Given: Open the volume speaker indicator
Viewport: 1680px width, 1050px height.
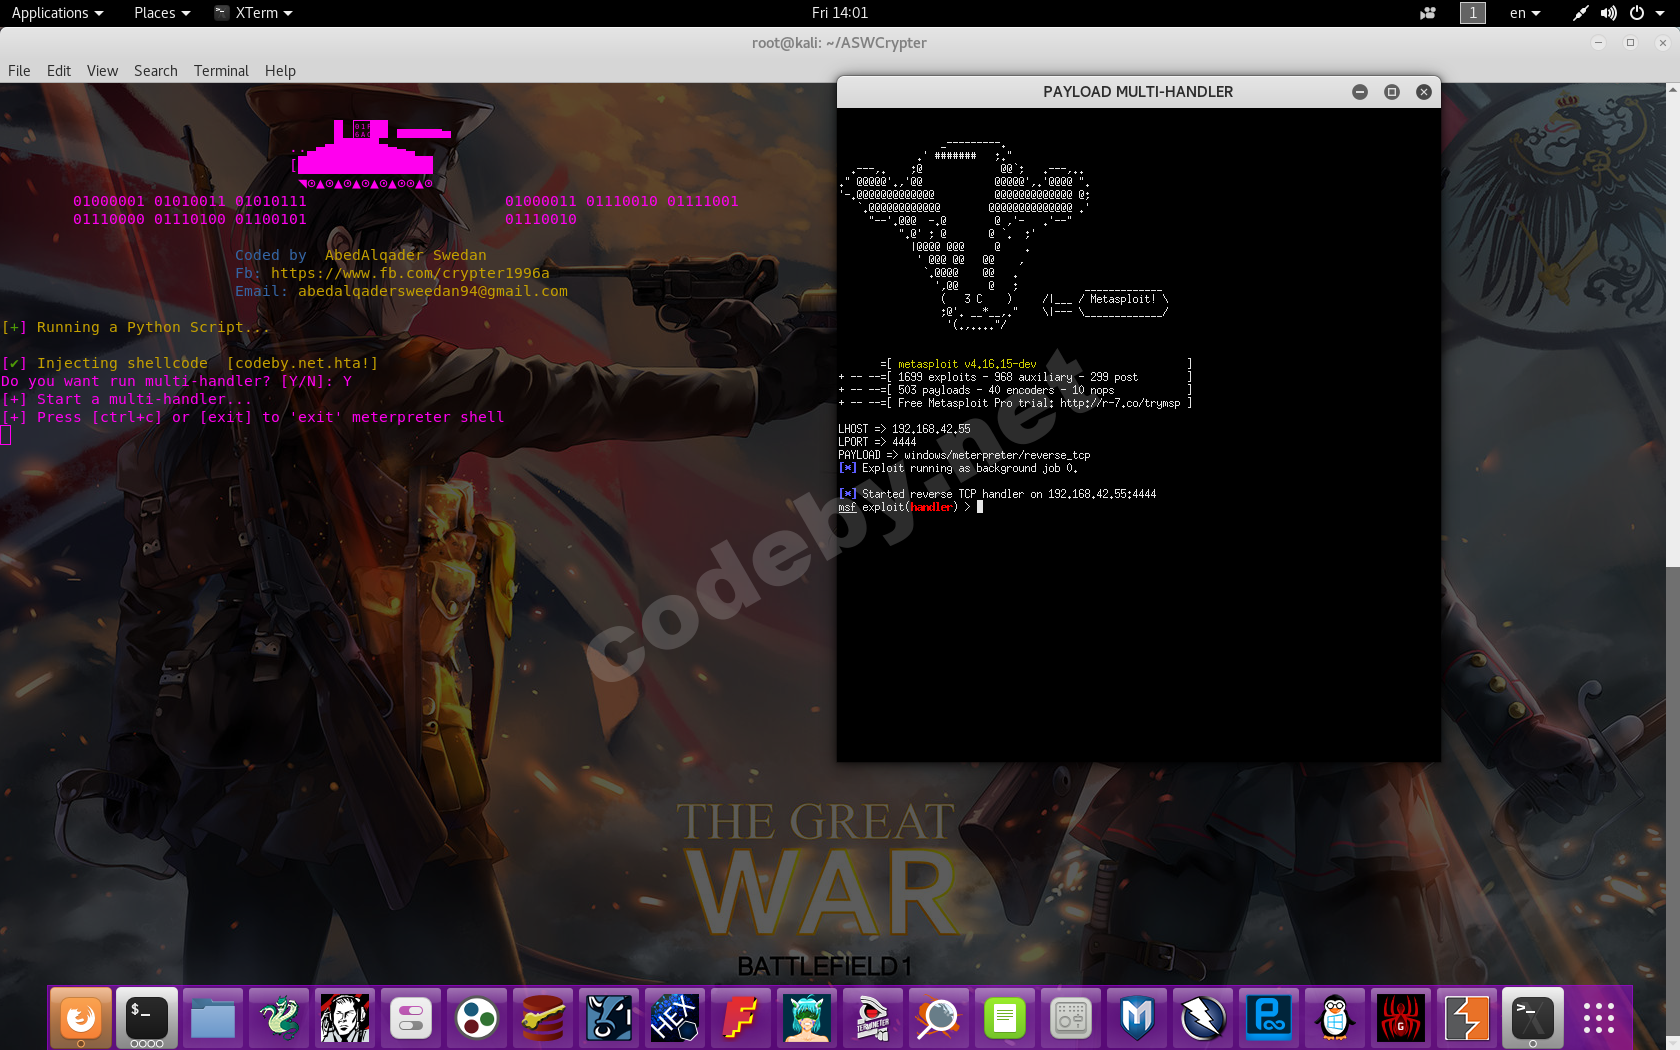Looking at the screenshot, I should tap(1608, 13).
